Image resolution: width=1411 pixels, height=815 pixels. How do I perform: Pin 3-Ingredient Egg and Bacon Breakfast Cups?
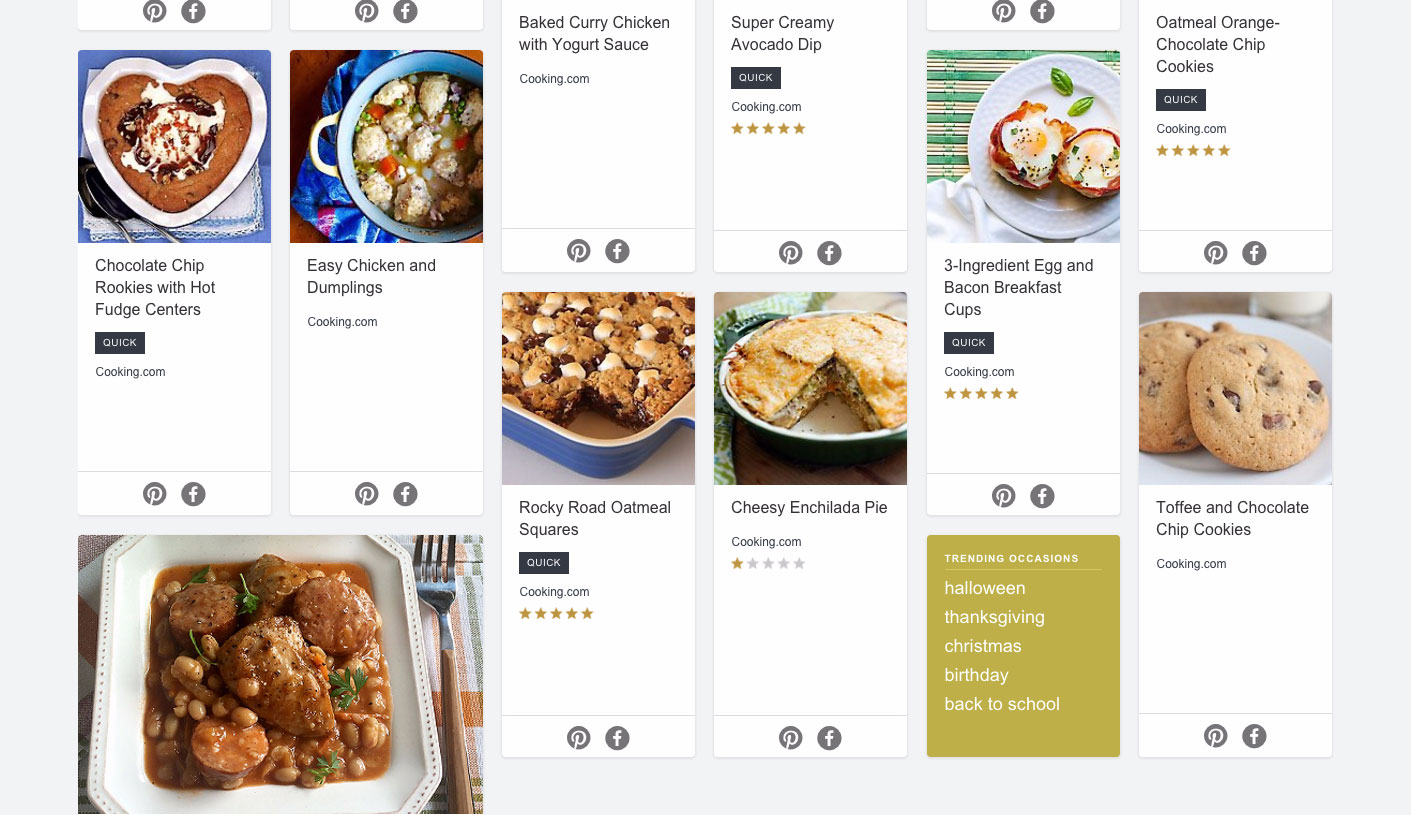1003,495
